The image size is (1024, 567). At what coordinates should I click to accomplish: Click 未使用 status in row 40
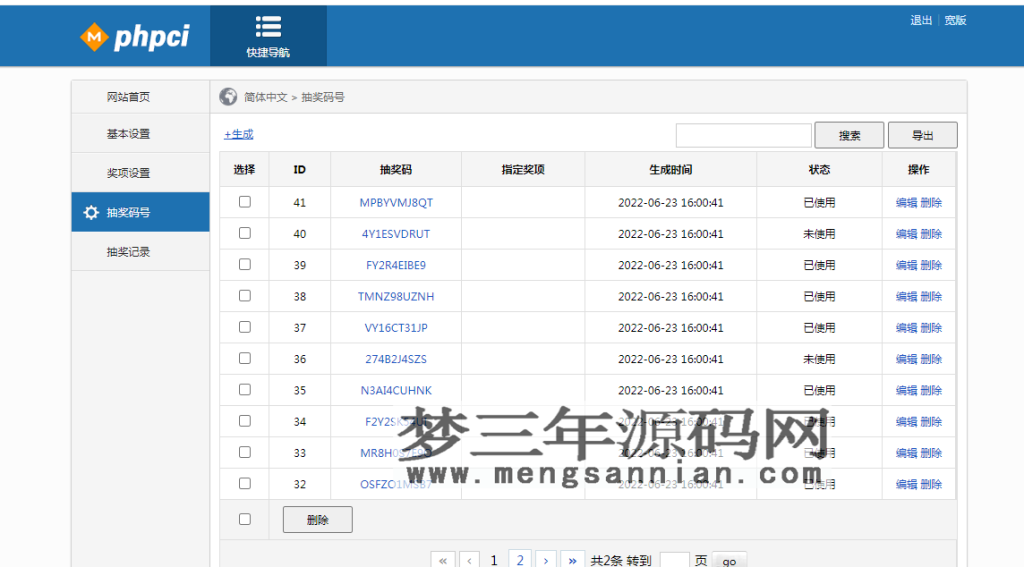pyautogui.click(x=819, y=234)
